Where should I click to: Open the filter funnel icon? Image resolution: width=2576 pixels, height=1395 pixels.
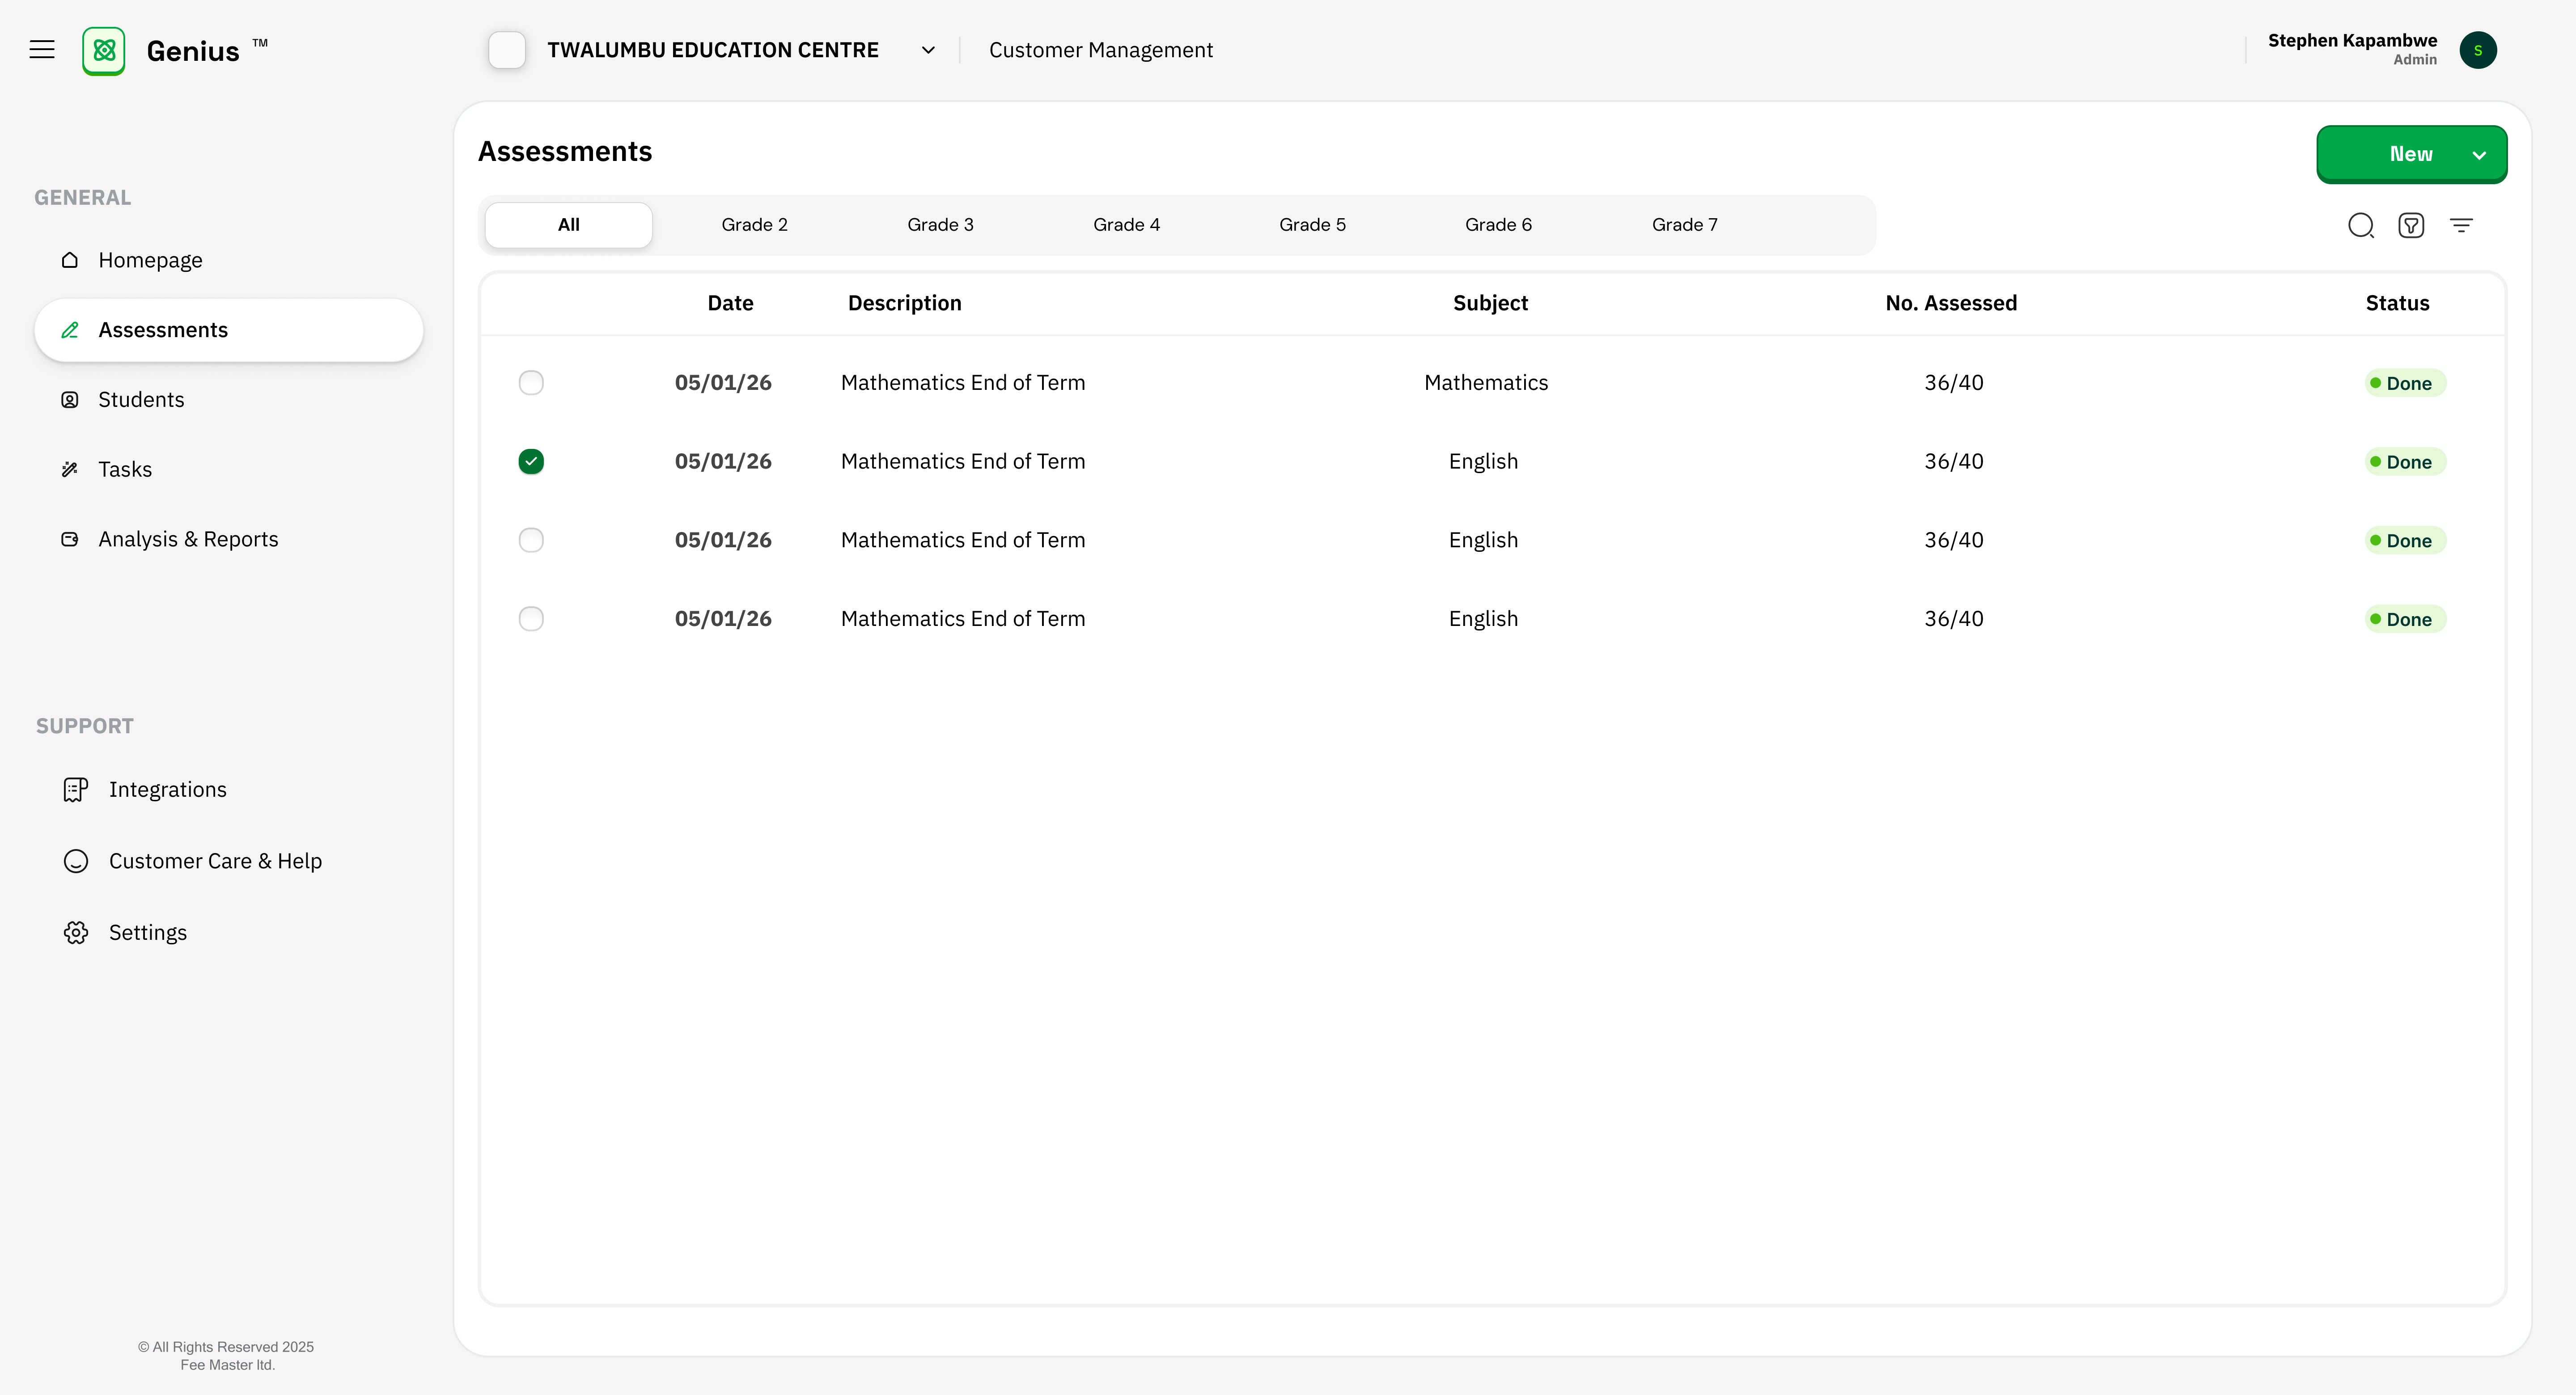[2411, 225]
